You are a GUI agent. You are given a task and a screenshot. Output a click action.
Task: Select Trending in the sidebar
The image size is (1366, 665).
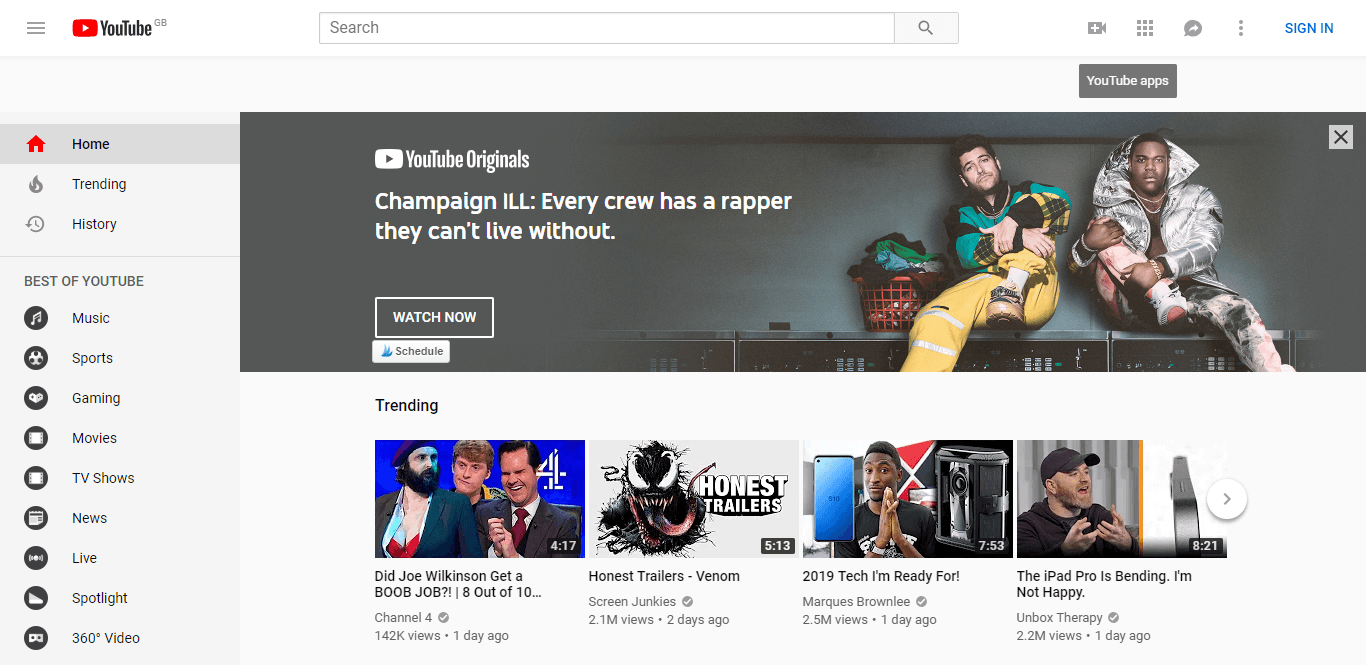pos(120,184)
